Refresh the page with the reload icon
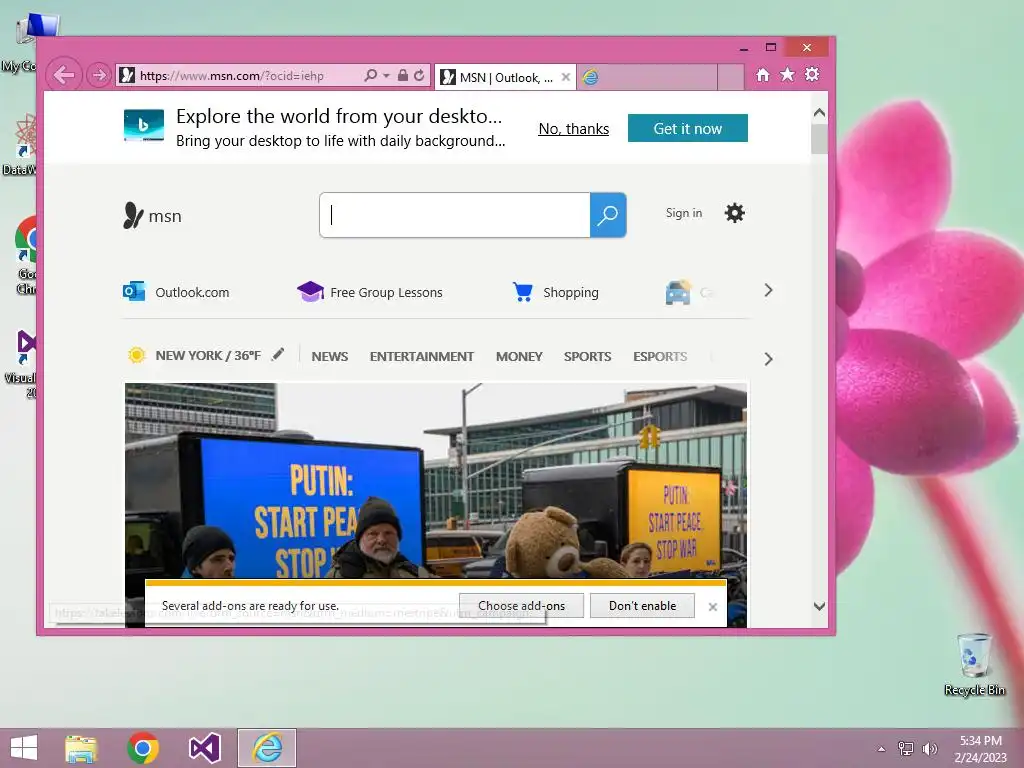The width and height of the screenshot is (1024, 768). [x=419, y=76]
